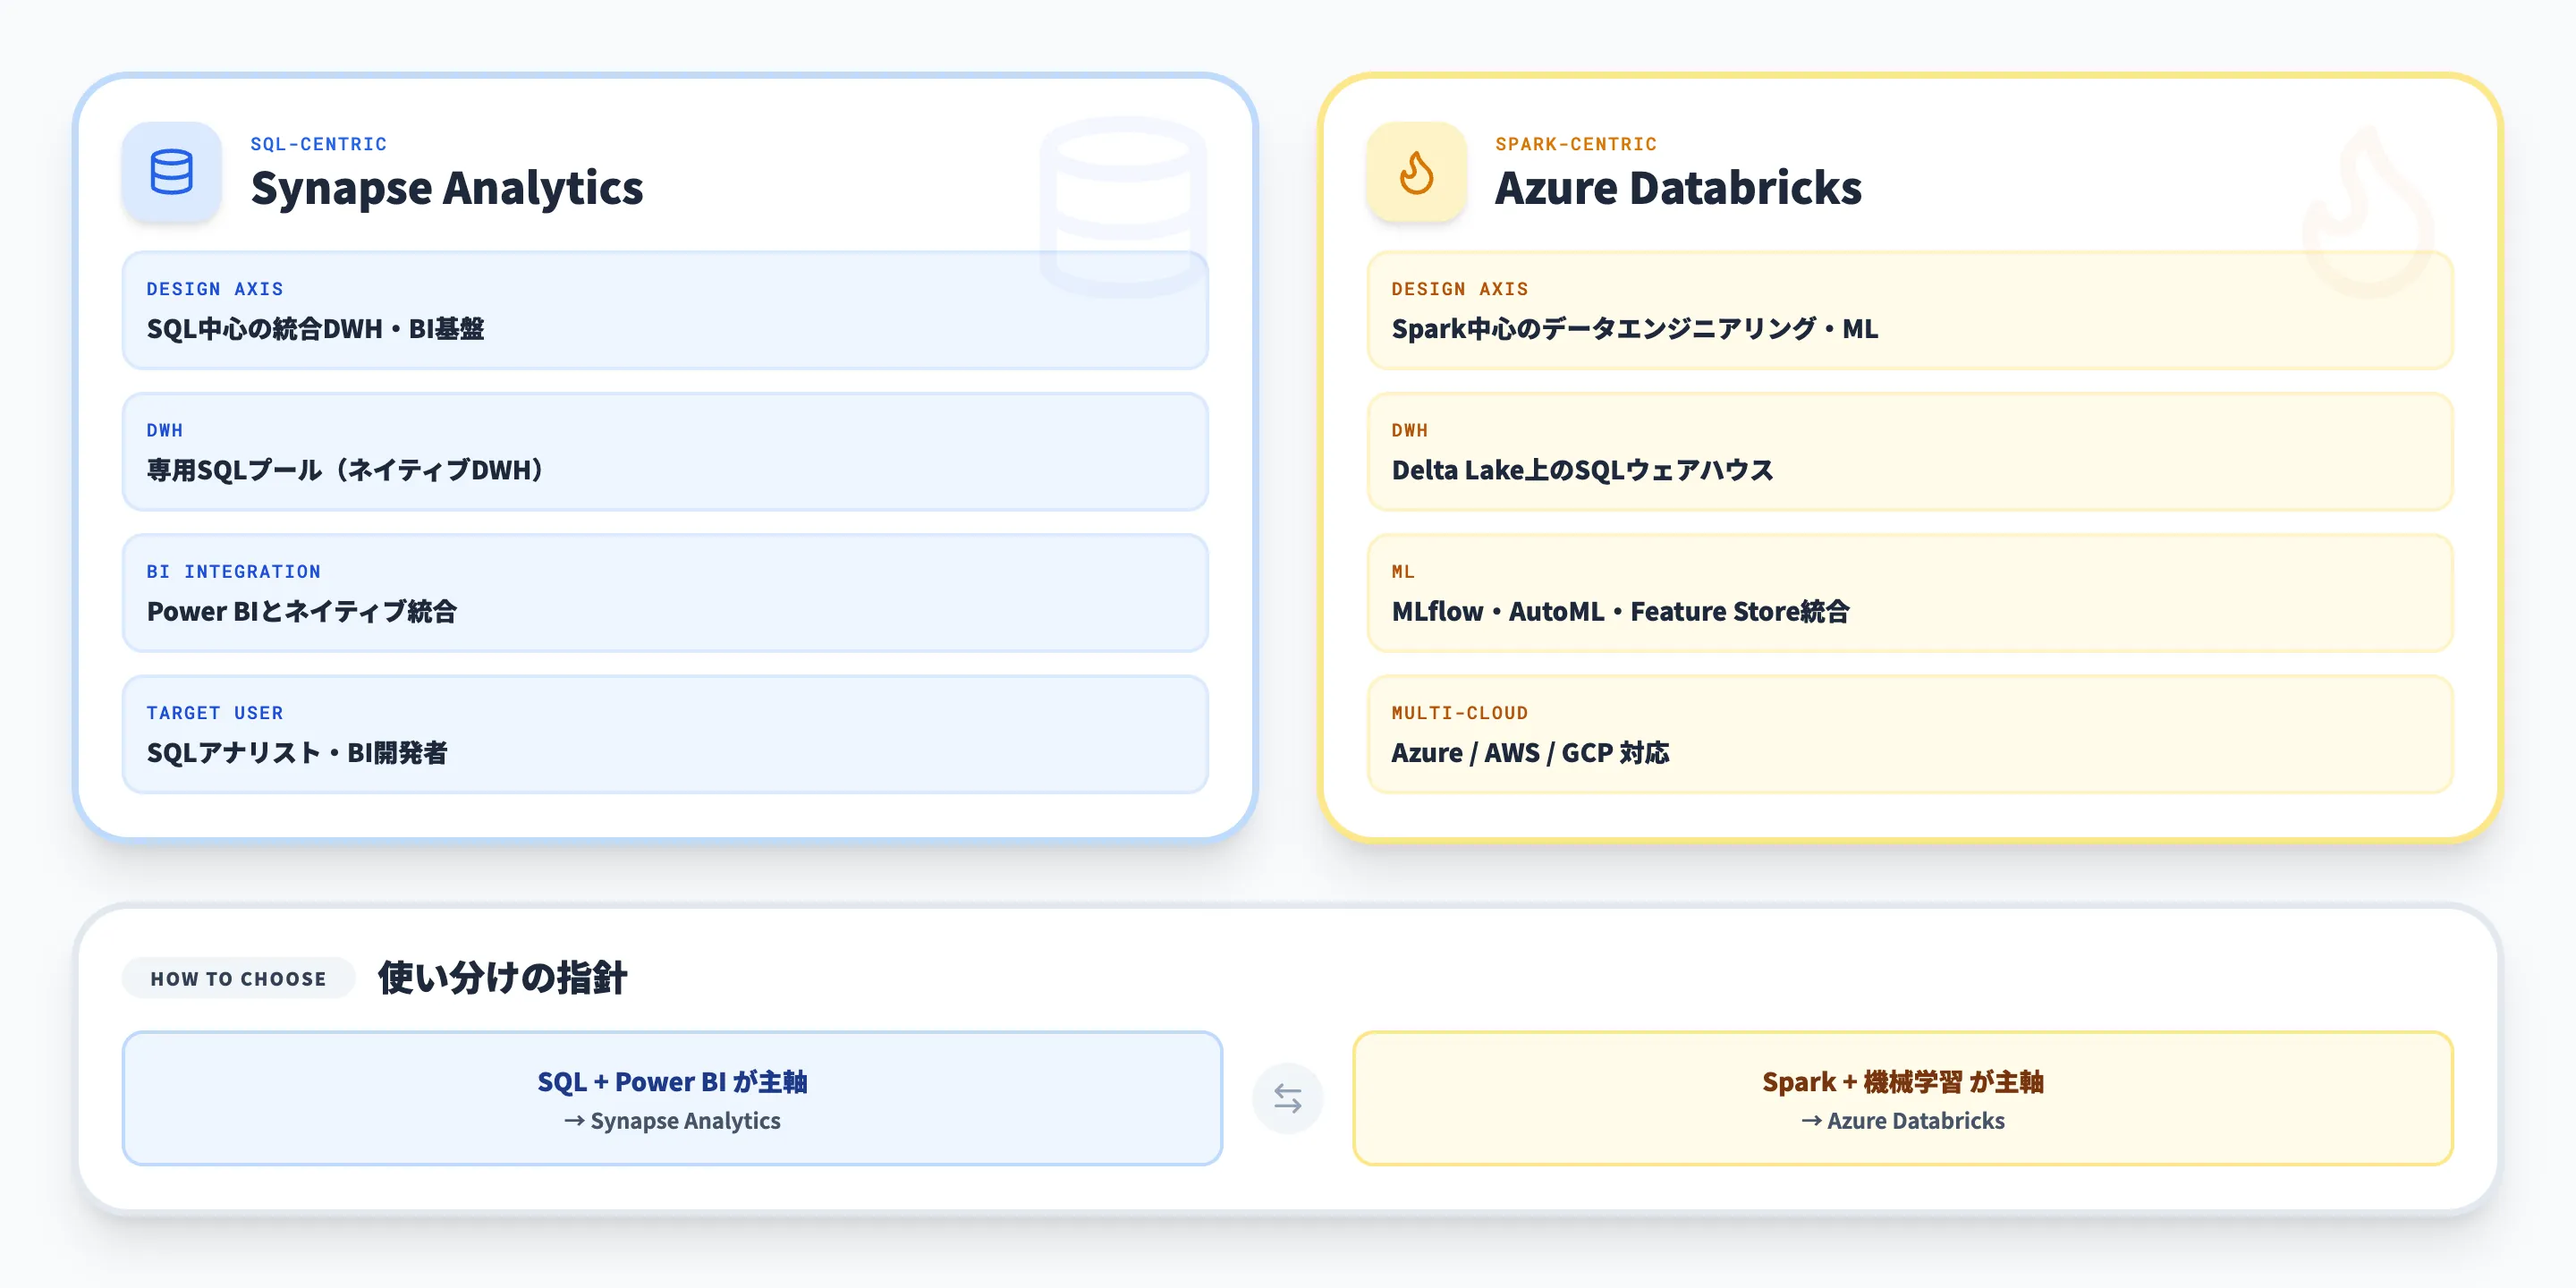
Task: Click the SQL-CENTRIC label
Action: tap(318, 144)
